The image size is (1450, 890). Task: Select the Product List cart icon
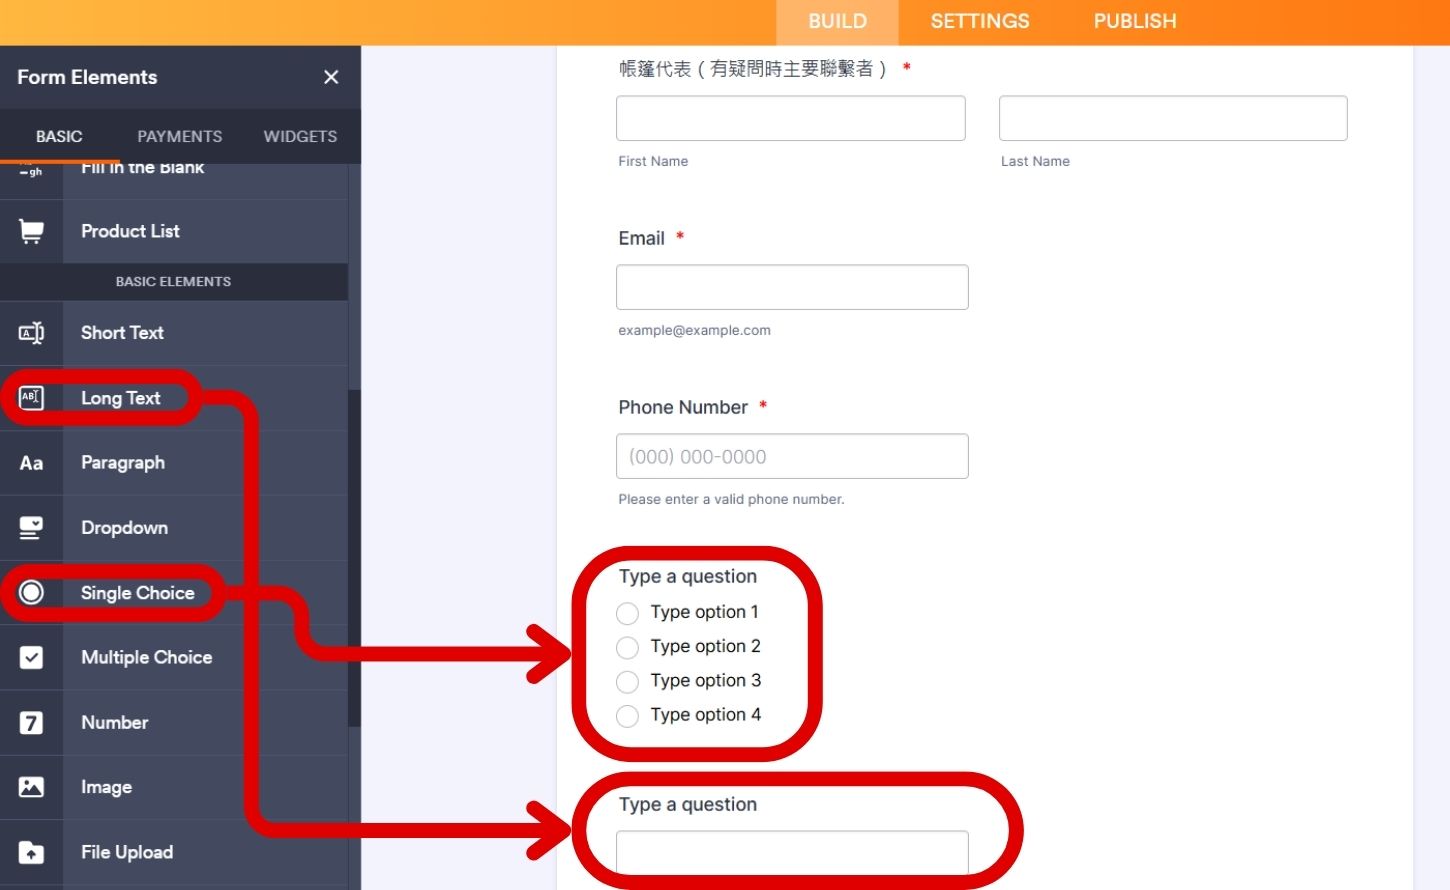pos(31,231)
